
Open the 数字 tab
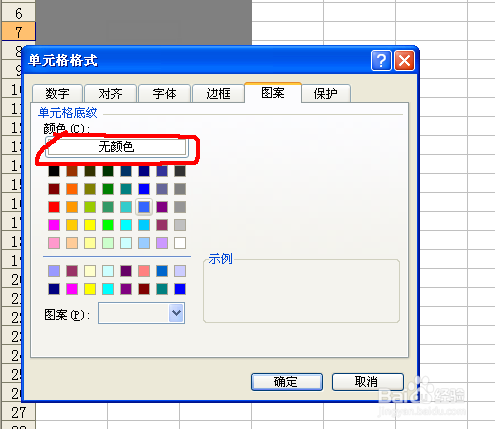click(57, 93)
